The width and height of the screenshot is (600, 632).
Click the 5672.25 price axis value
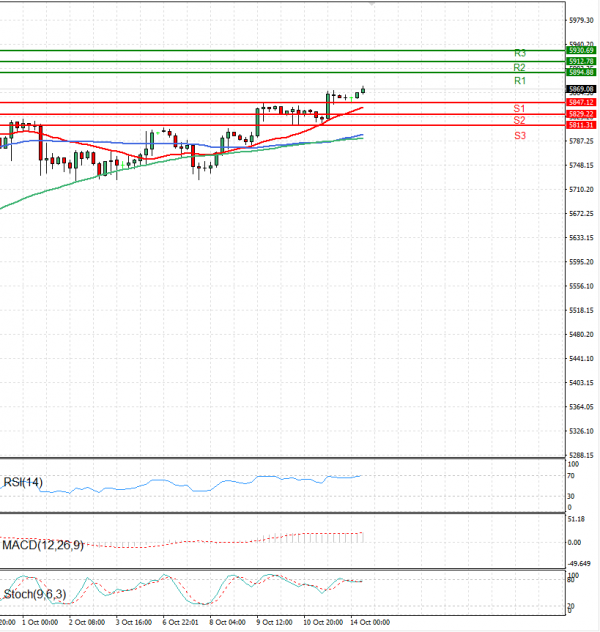[581, 214]
